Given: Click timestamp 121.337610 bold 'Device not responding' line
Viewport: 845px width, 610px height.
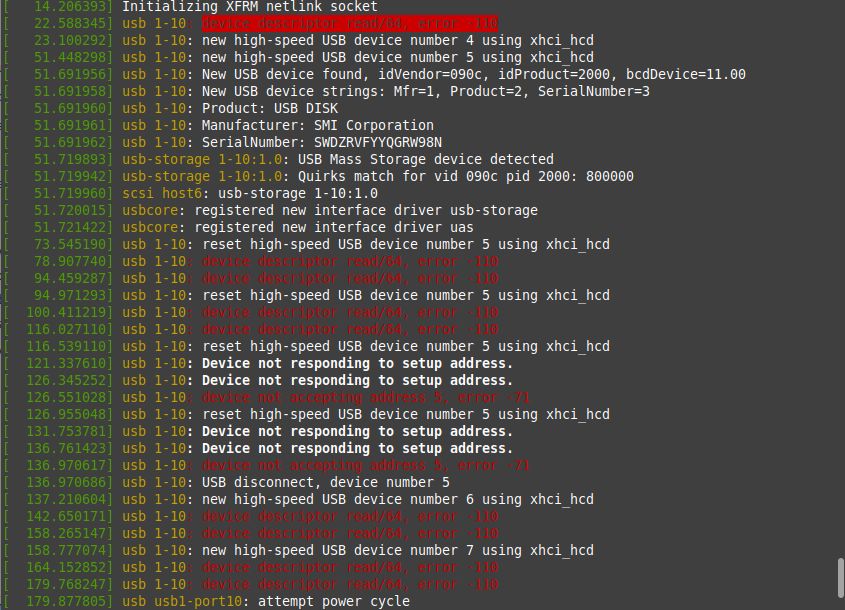Looking at the screenshot, I should [259, 363].
